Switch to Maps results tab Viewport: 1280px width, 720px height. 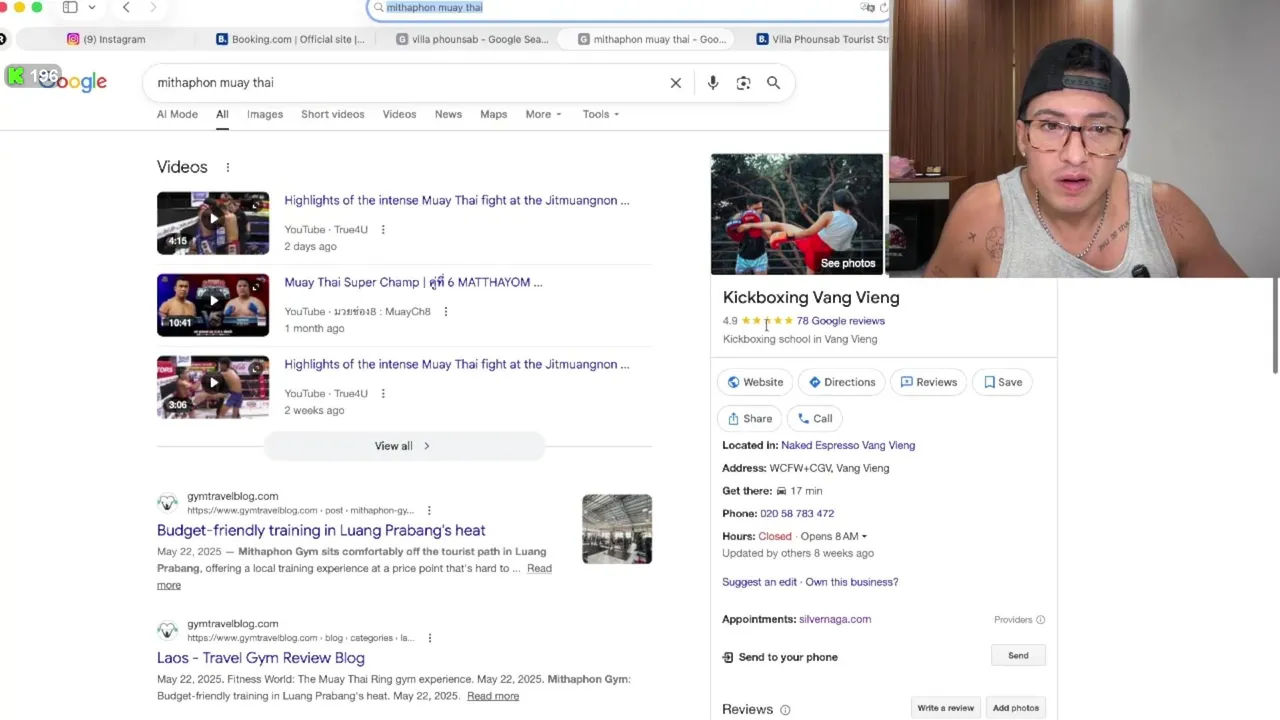coord(494,114)
